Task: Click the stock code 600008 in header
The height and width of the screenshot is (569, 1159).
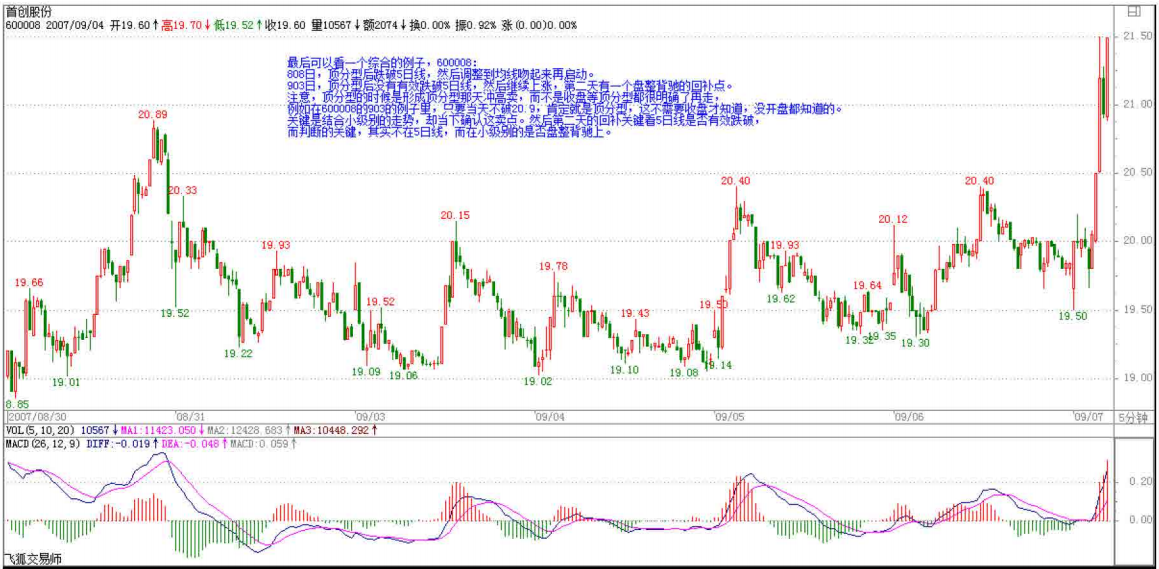Action: [23, 24]
